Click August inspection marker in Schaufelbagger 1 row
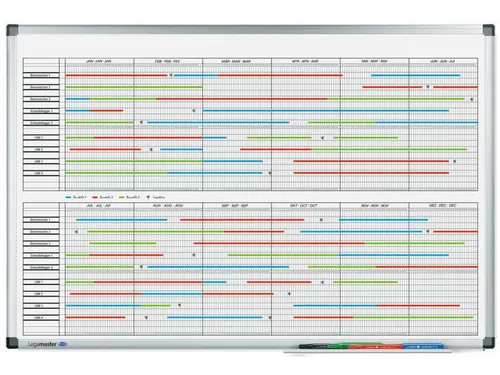Image resolution: width=500 pixels, height=375 pixels. coord(194,255)
